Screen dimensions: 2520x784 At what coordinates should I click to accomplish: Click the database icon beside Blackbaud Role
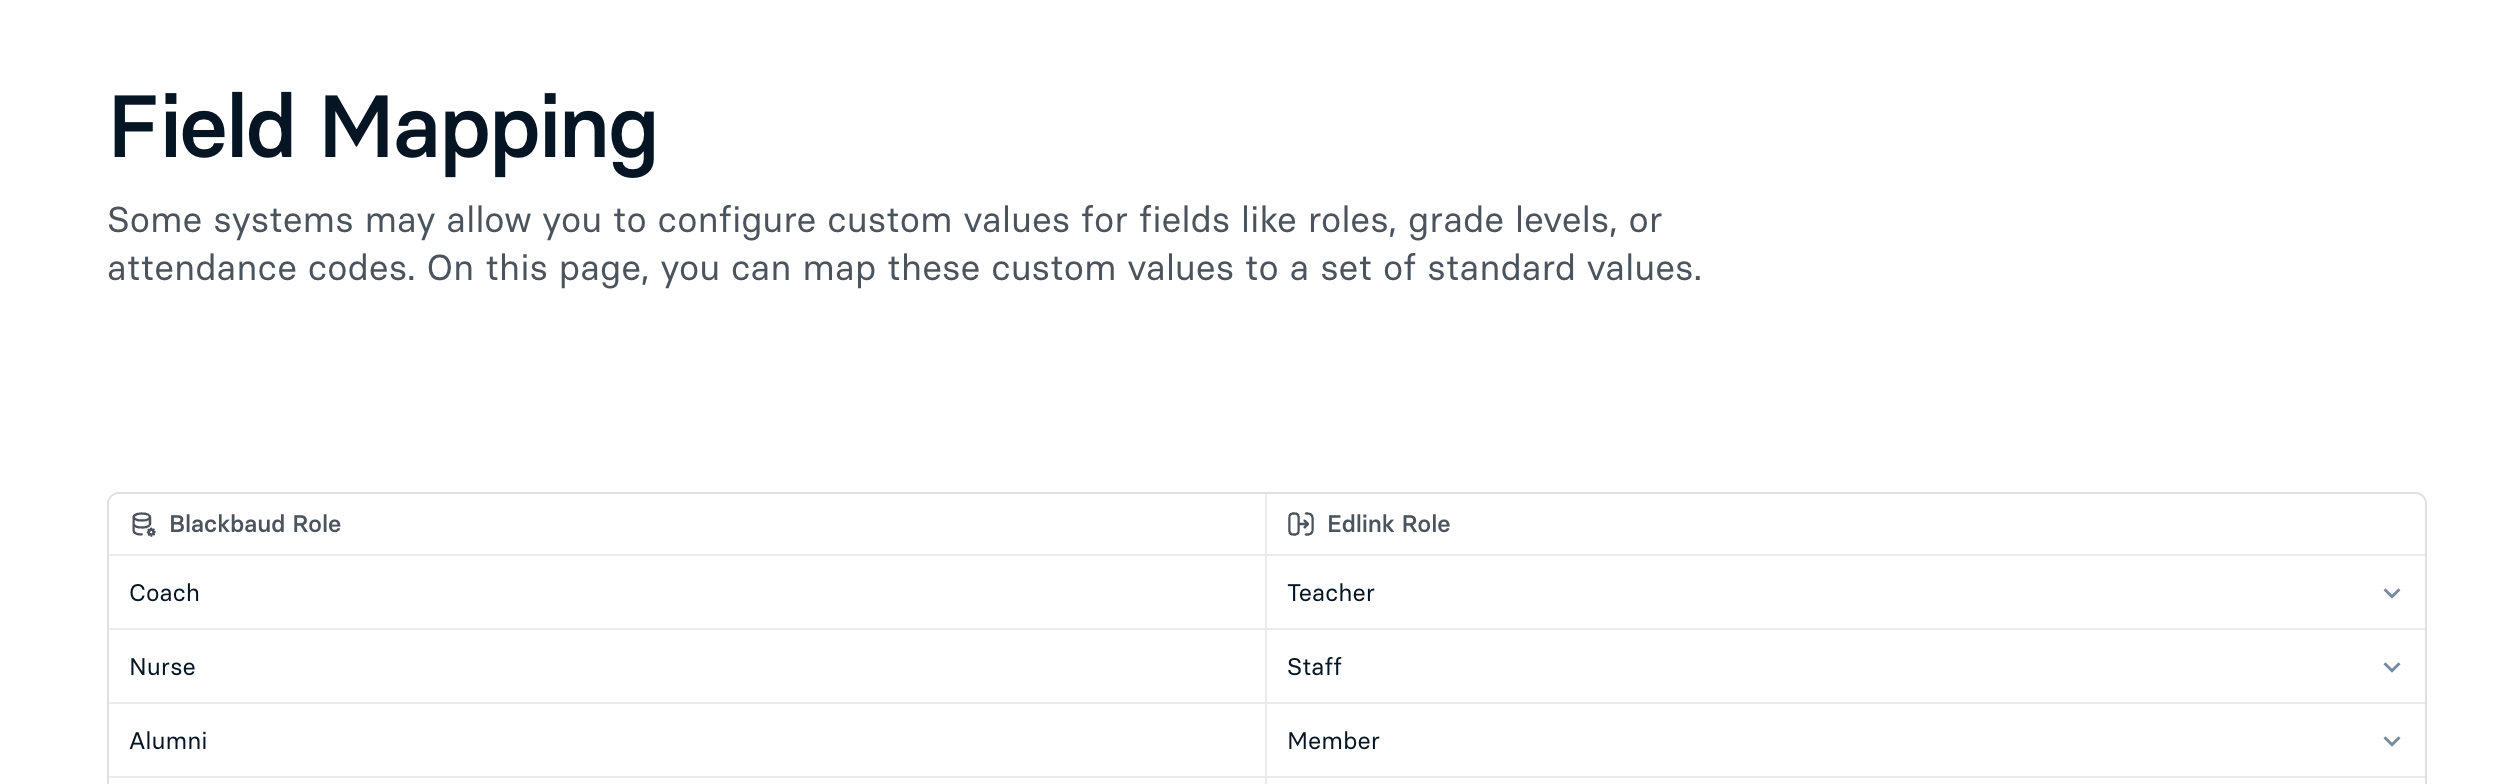coord(143,524)
